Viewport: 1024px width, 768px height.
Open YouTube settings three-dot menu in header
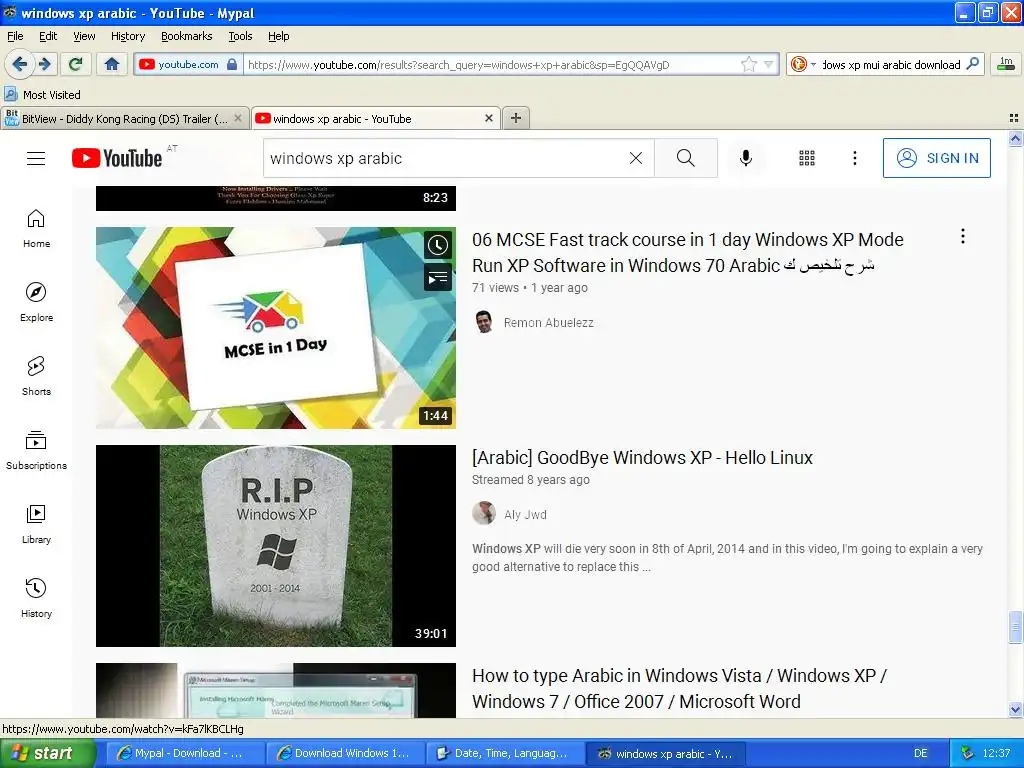[854, 158]
